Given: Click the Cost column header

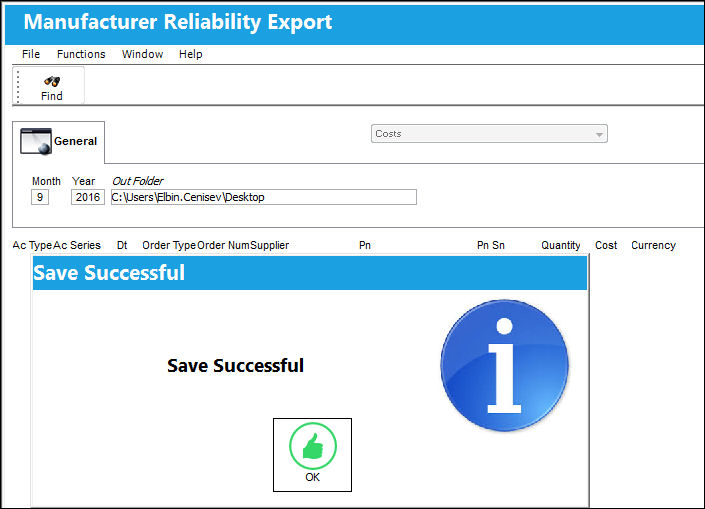Looking at the screenshot, I should click(606, 245).
